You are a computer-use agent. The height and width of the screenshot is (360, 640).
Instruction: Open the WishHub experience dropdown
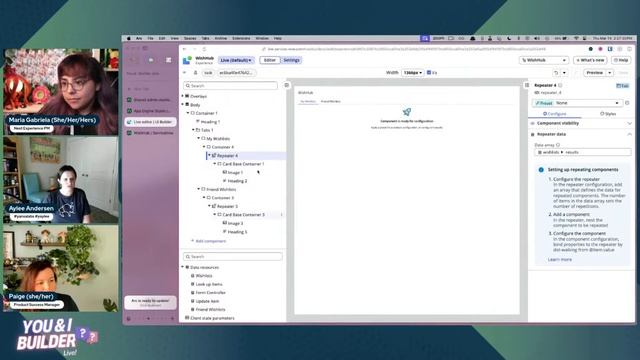[x=544, y=60]
